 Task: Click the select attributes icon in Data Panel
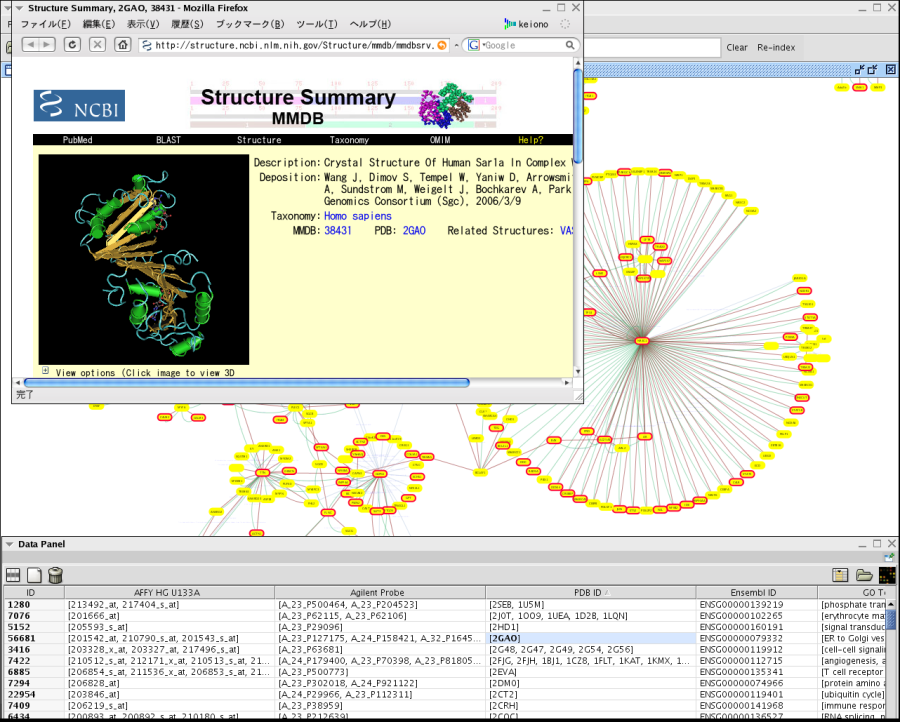pyautogui.click(x=13, y=575)
